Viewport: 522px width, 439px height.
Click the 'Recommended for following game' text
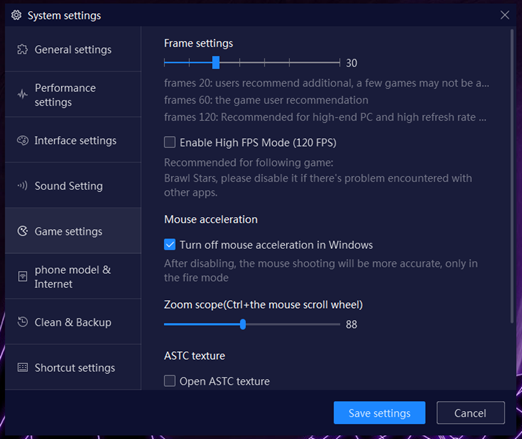pyautogui.click(x=248, y=162)
